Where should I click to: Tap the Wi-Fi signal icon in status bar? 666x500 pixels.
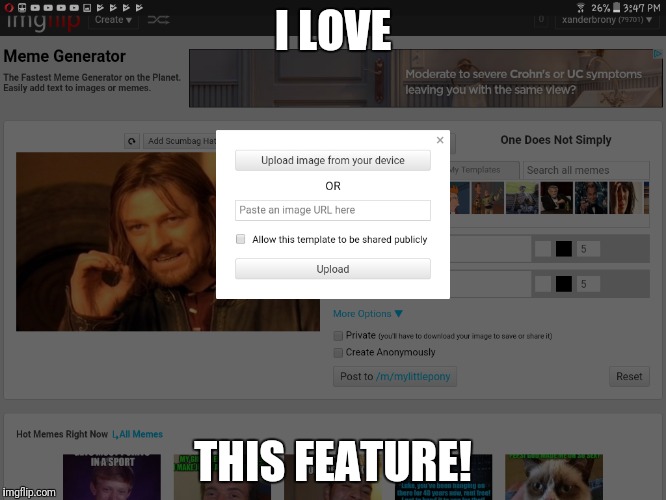[x=581, y=8]
